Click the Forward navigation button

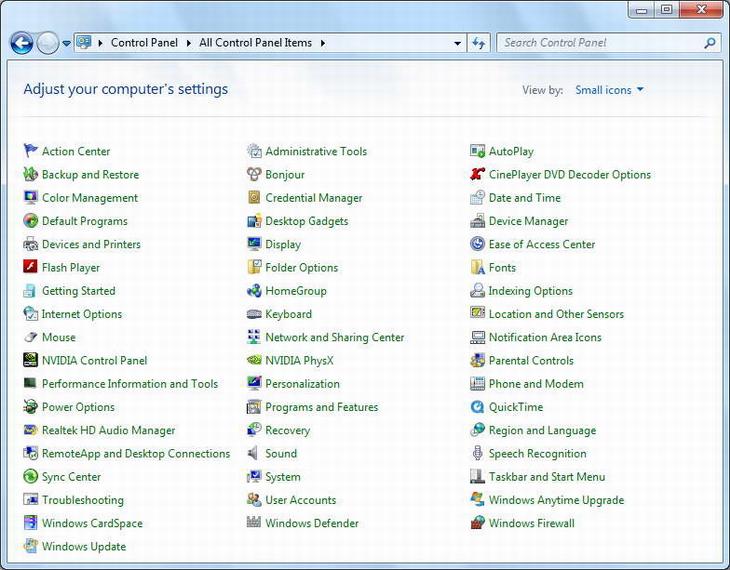pyautogui.click(x=47, y=43)
